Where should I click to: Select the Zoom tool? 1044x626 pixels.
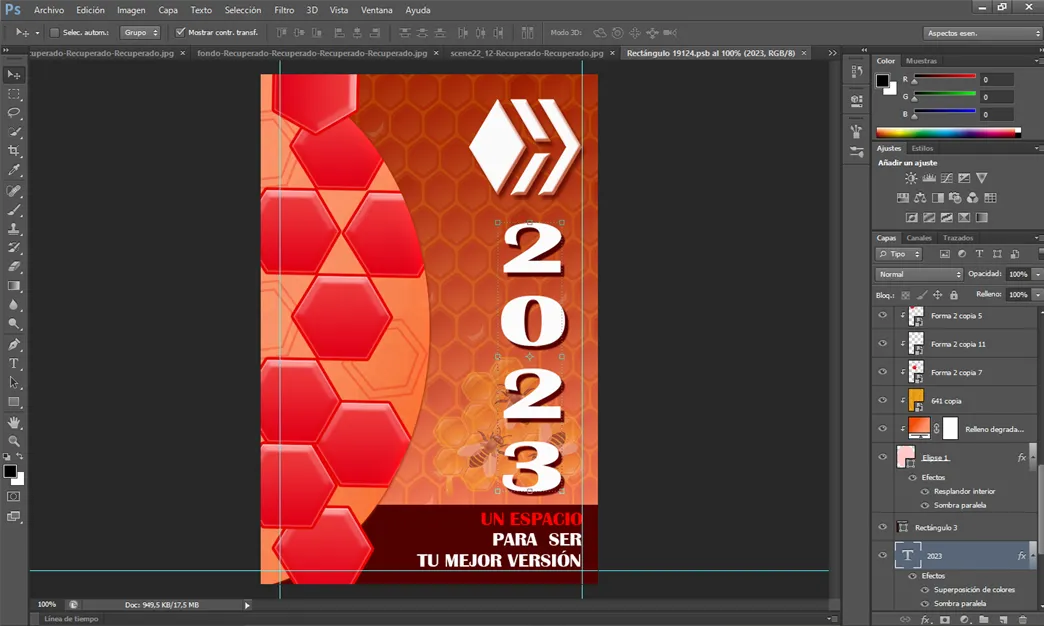click(14, 441)
